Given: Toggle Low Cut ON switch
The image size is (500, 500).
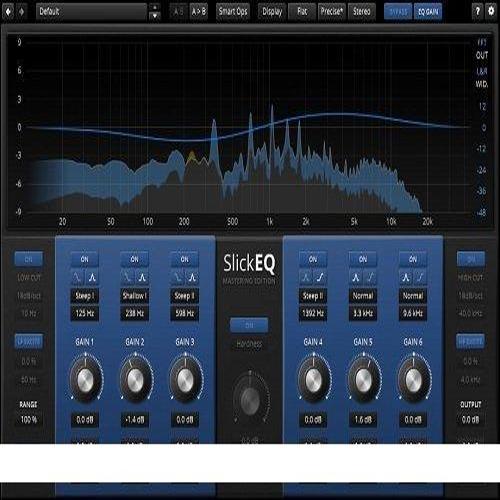Looking at the screenshot, I should (29, 259).
